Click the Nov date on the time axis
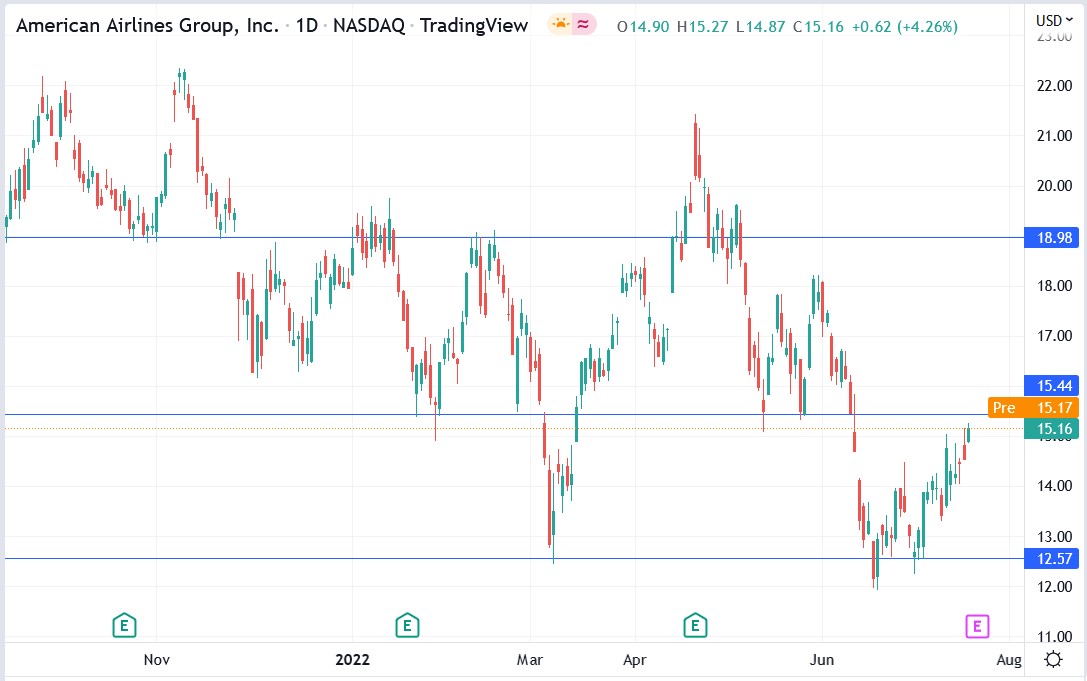This screenshot has height=681, width=1087. point(157,660)
